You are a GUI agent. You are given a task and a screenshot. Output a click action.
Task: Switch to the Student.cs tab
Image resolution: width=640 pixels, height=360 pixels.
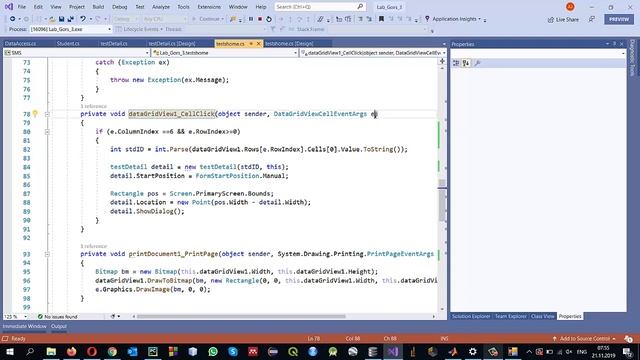[68, 44]
